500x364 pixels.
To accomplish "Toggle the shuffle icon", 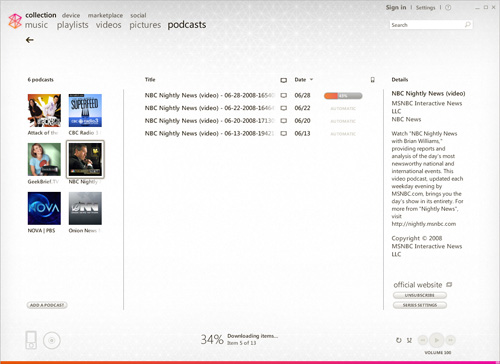I will point(409,340).
